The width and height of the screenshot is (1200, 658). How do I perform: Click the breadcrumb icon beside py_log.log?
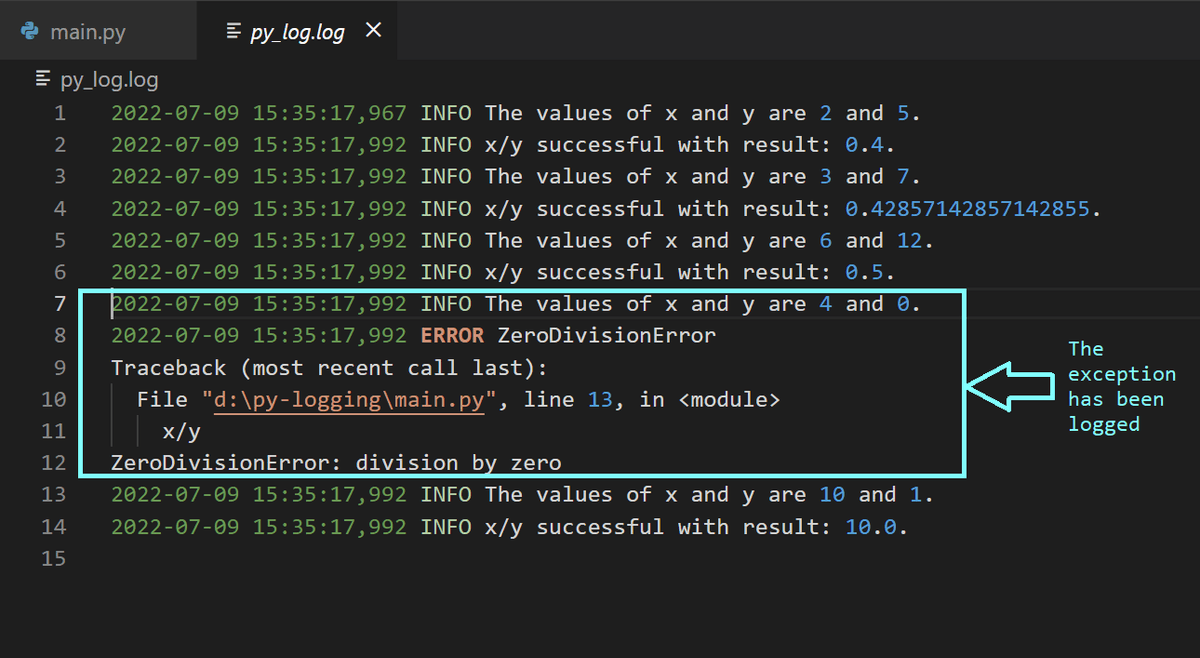tap(41, 78)
